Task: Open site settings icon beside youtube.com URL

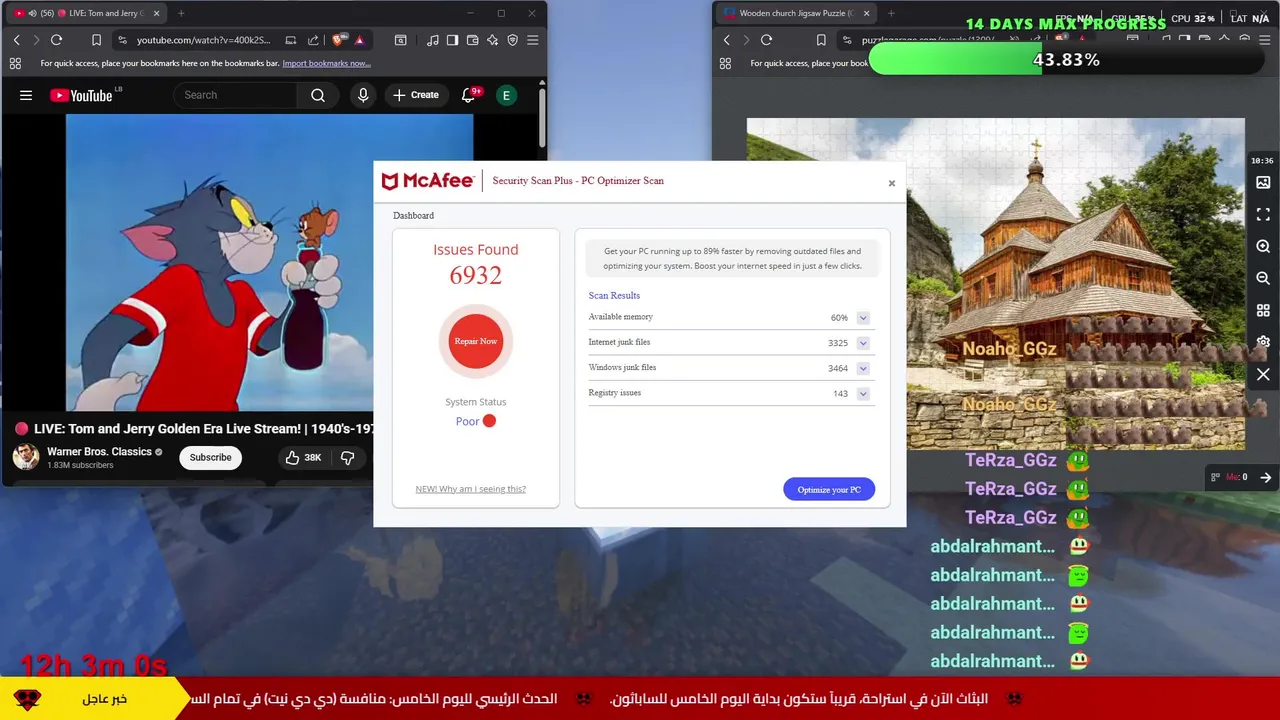Action: [x=122, y=40]
